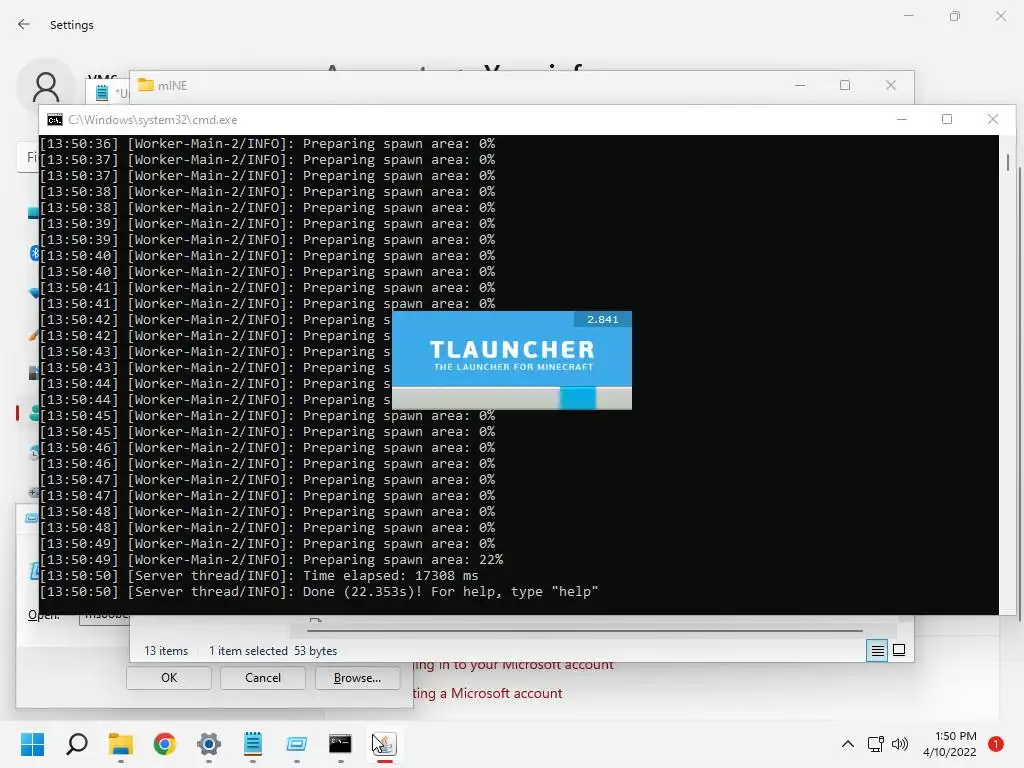Click Cancel in the Run dialog
This screenshot has width=1024, height=768.
point(263,678)
